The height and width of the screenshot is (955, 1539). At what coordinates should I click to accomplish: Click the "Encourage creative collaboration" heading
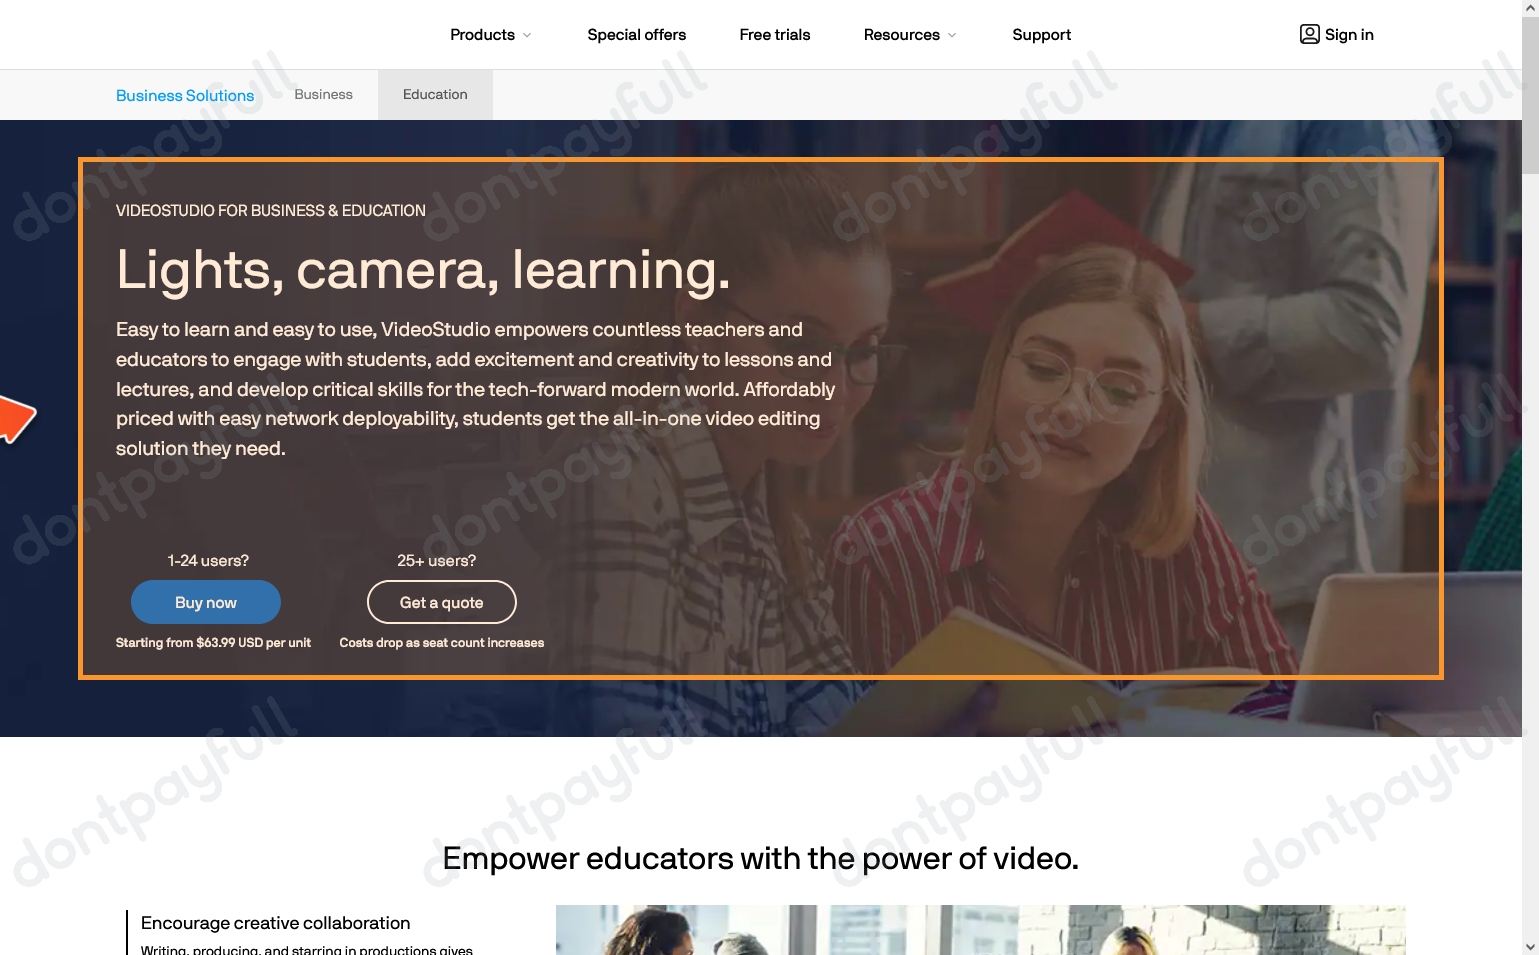point(275,922)
